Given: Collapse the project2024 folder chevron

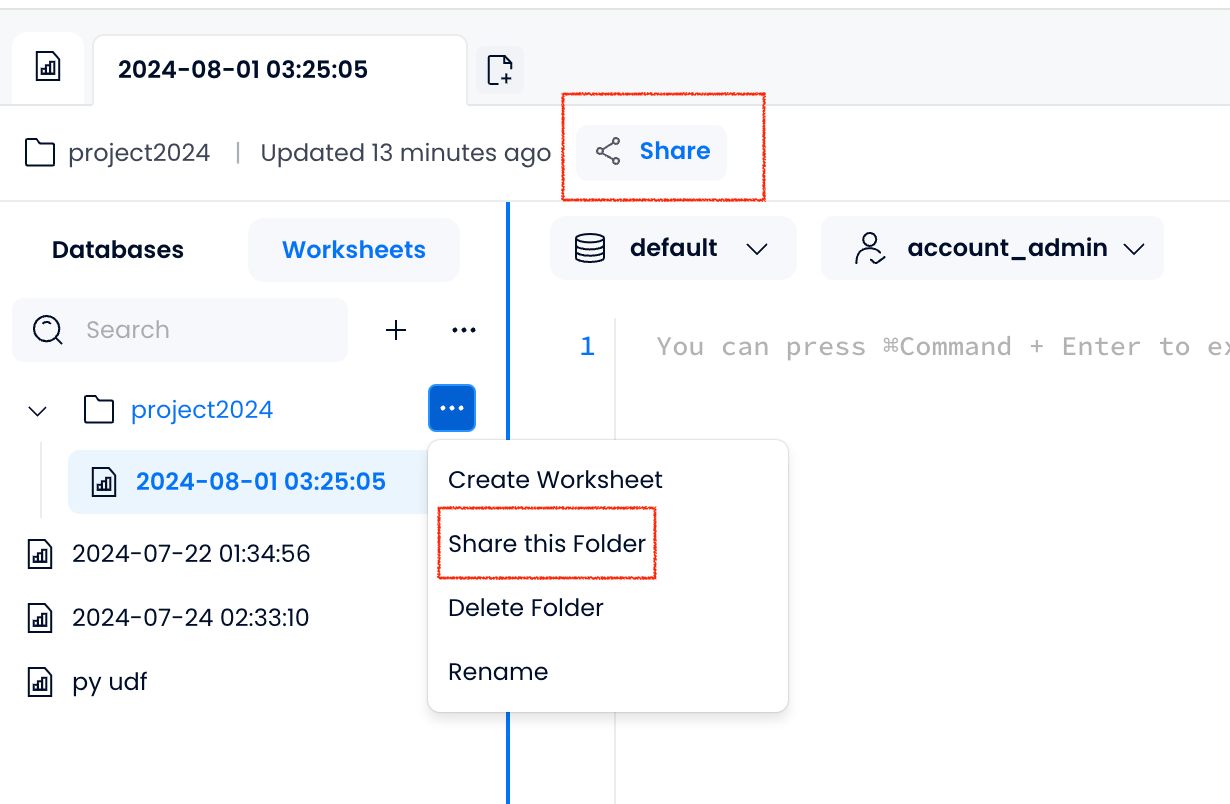Looking at the screenshot, I should click(38, 411).
